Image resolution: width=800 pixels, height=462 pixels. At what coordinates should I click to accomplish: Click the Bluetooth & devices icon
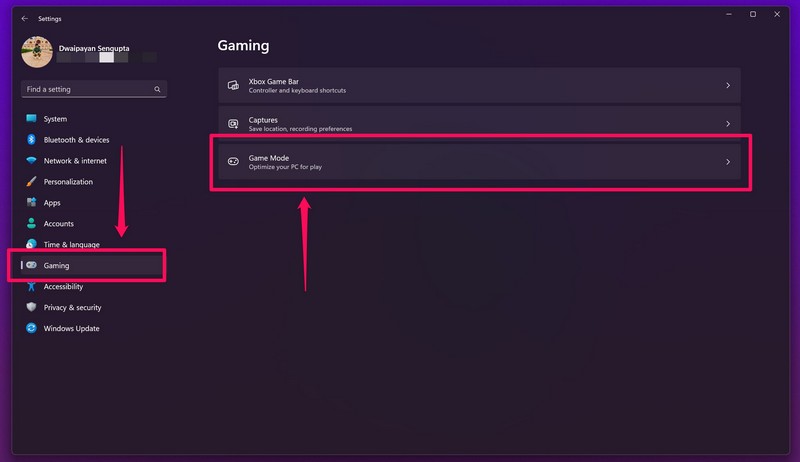click(31, 140)
